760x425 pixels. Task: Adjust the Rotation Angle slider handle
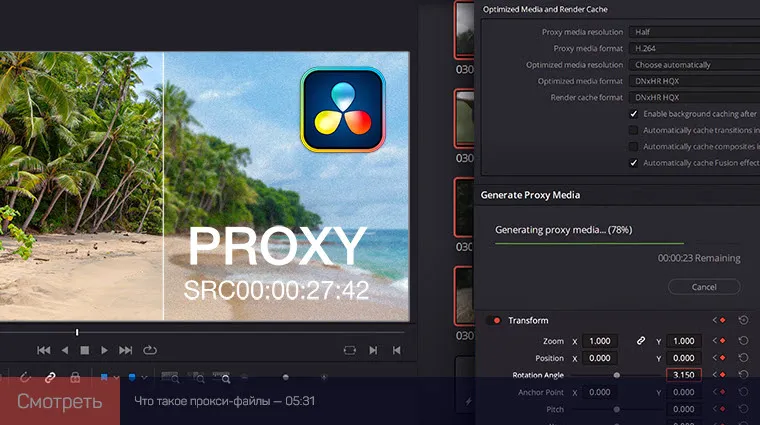tap(617, 375)
